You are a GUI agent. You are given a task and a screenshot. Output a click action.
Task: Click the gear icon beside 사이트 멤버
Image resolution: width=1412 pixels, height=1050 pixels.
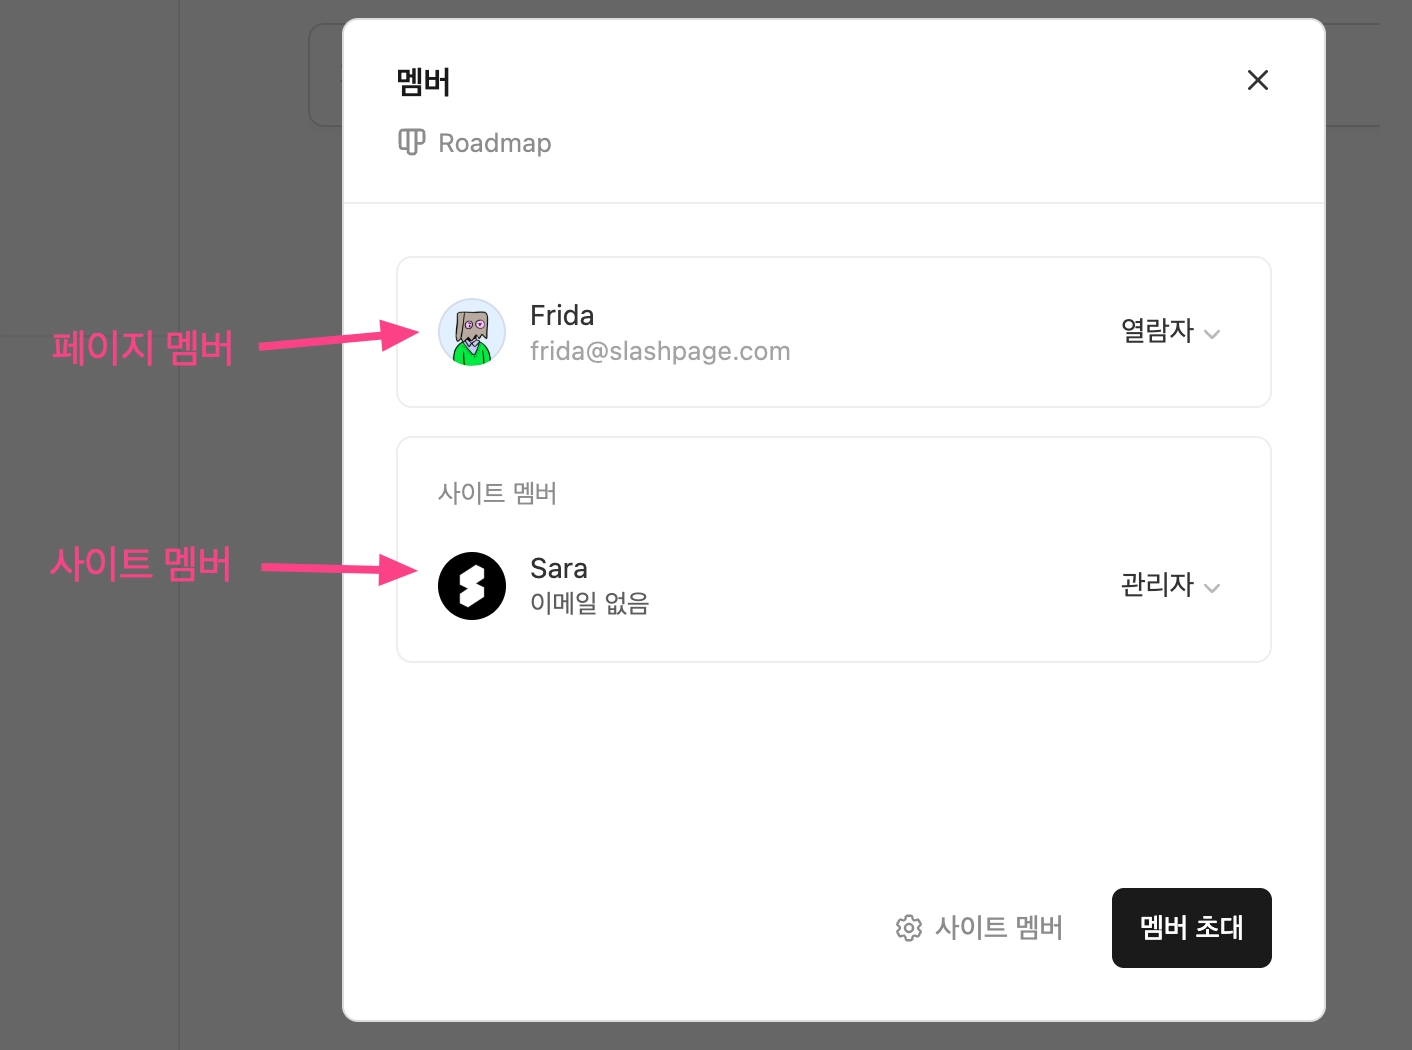coord(909,928)
